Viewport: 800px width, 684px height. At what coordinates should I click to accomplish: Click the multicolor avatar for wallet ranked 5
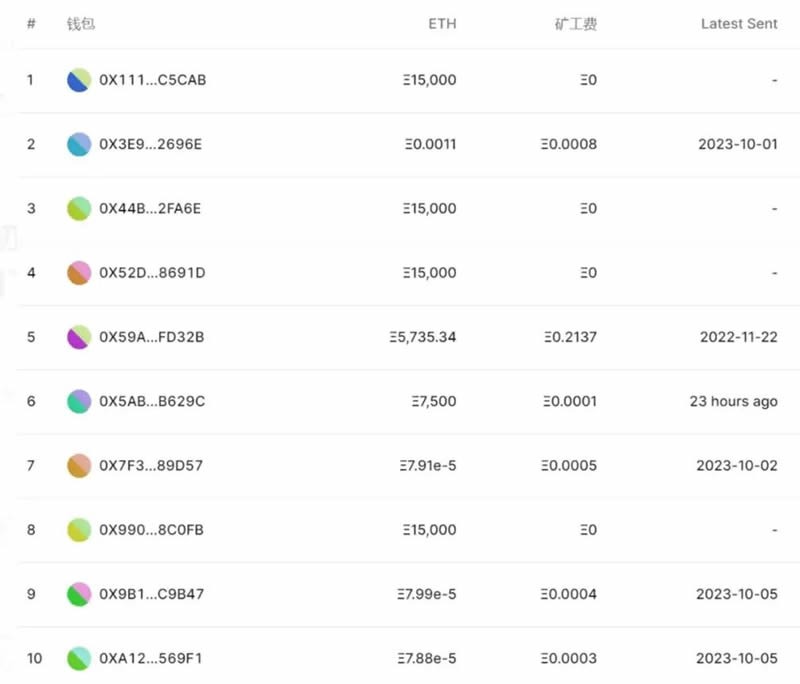pyautogui.click(x=80, y=337)
